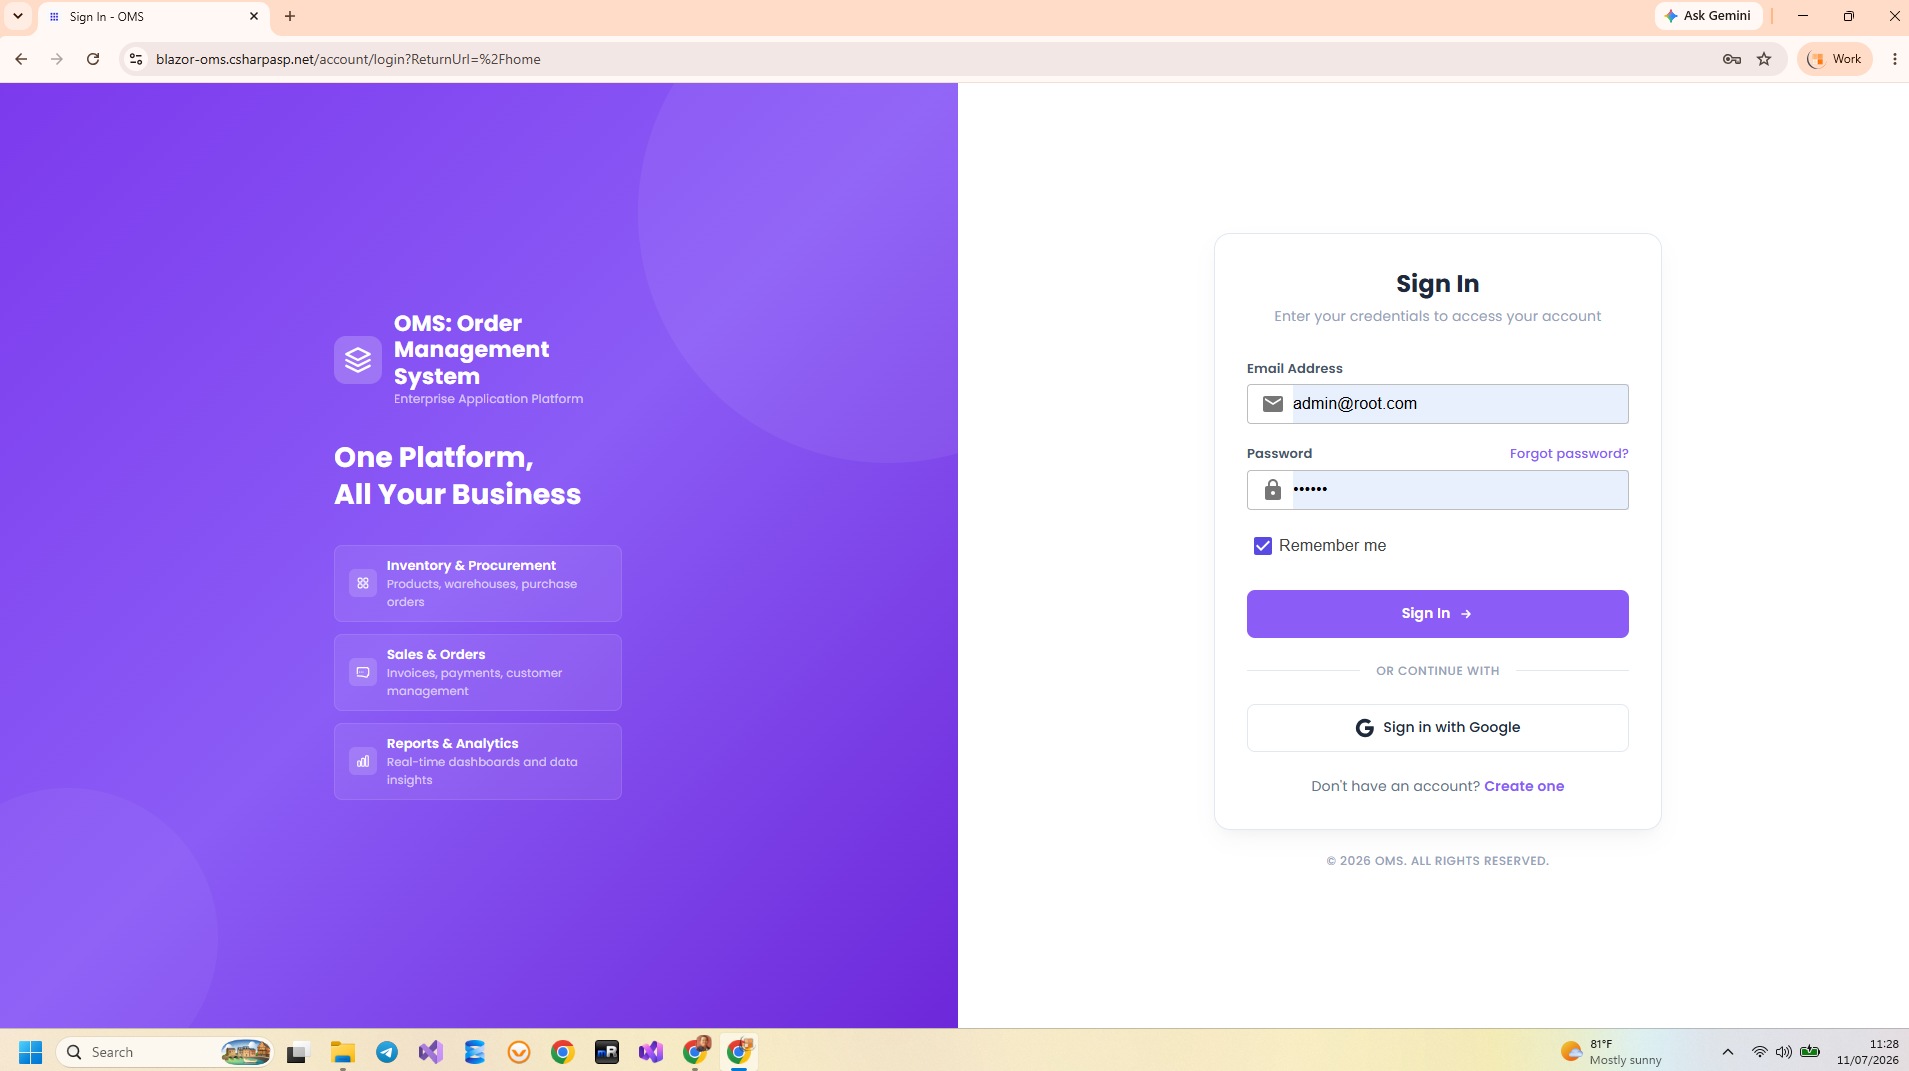
Task: Close the Sign In - OMS tab
Action: tap(254, 16)
